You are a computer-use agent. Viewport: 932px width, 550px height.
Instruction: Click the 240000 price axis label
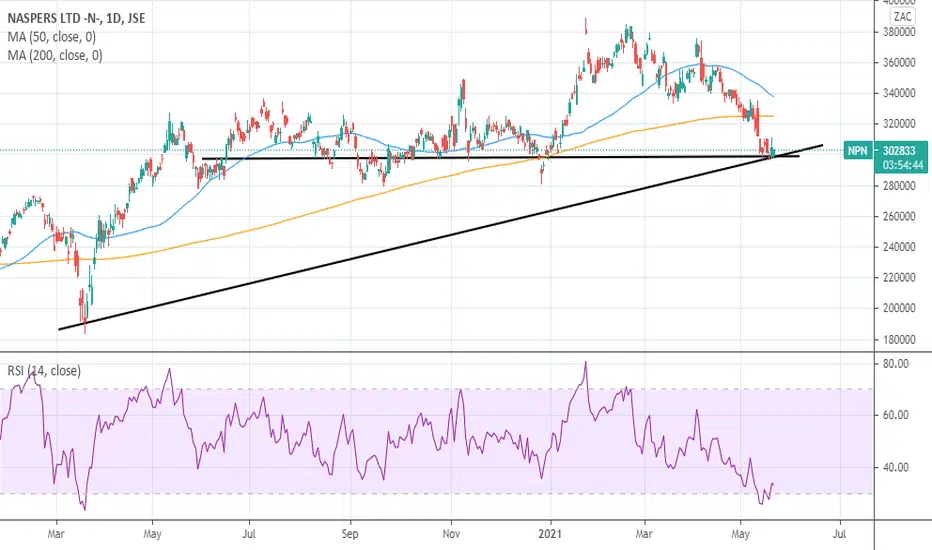(x=899, y=247)
